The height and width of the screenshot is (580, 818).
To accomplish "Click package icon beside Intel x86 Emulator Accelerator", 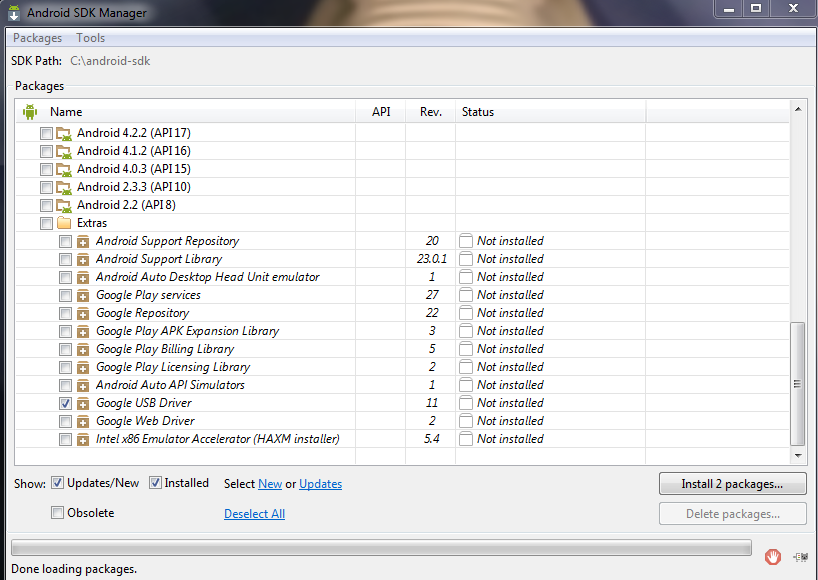I will click(82, 440).
